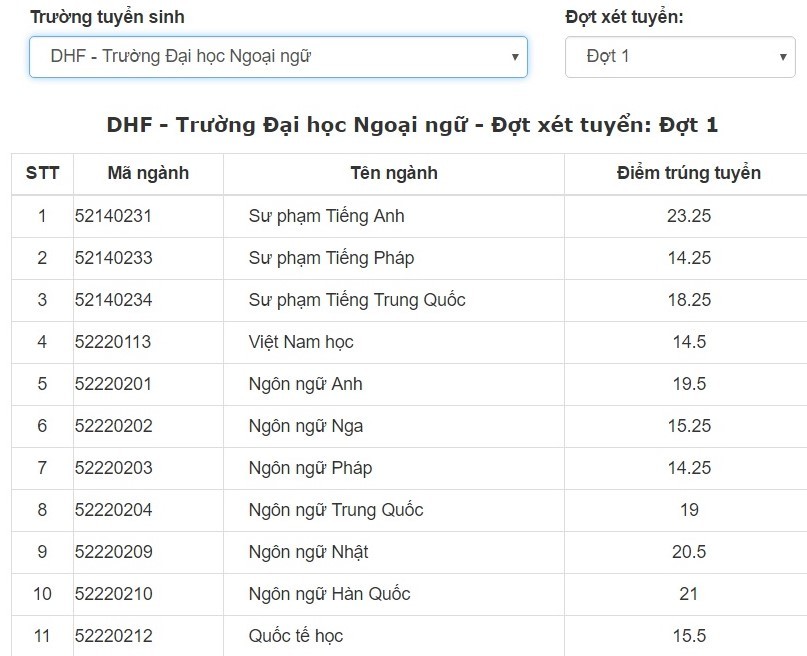
Task: Click the Điểm trúng tuyển column header
Action: click(x=687, y=173)
